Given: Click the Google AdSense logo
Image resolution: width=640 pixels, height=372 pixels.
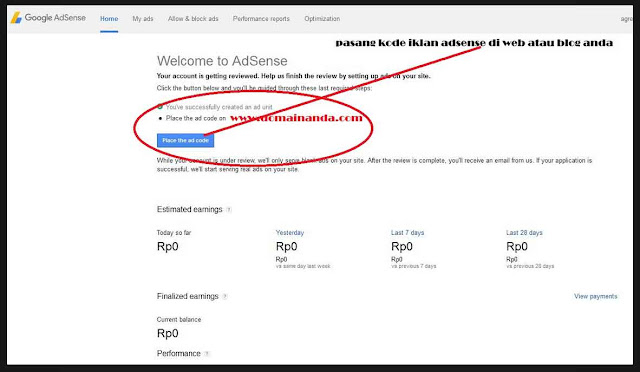Looking at the screenshot, I should pyautogui.click(x=48, y=18).
